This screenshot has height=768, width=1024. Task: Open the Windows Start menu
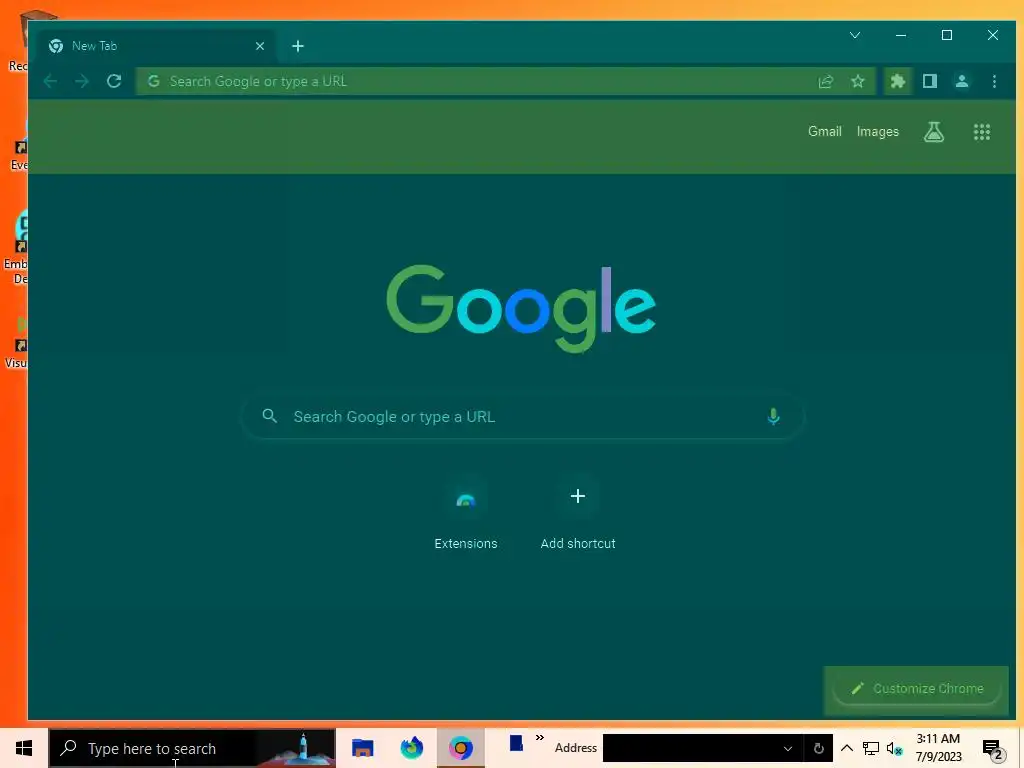[x=24, y=748]
